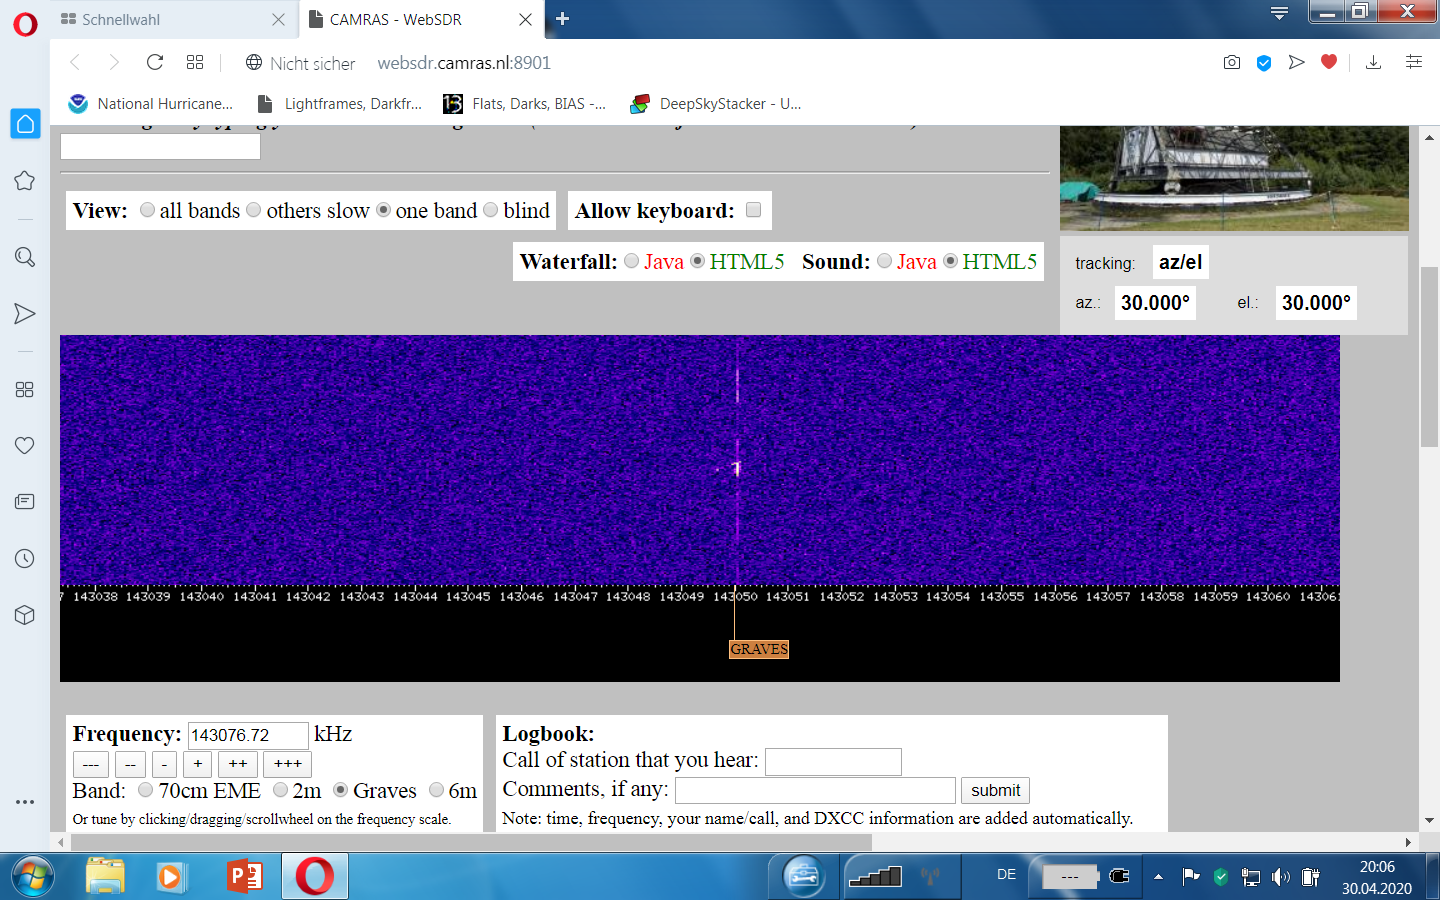Image resolution: width=1440 pixels, height=900 pixels.
Task: Submit the logbook entry
Action: (x=996, y=790)
